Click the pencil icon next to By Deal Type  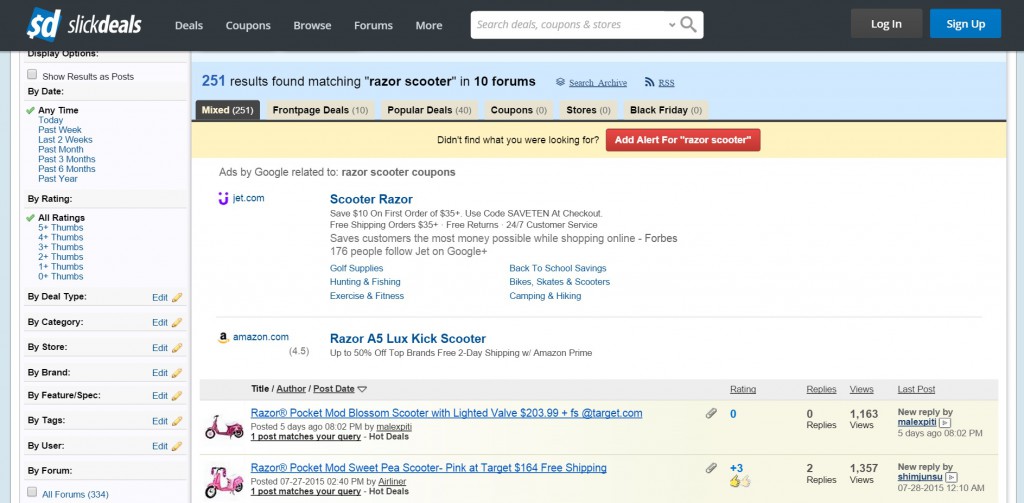point(177,297)
